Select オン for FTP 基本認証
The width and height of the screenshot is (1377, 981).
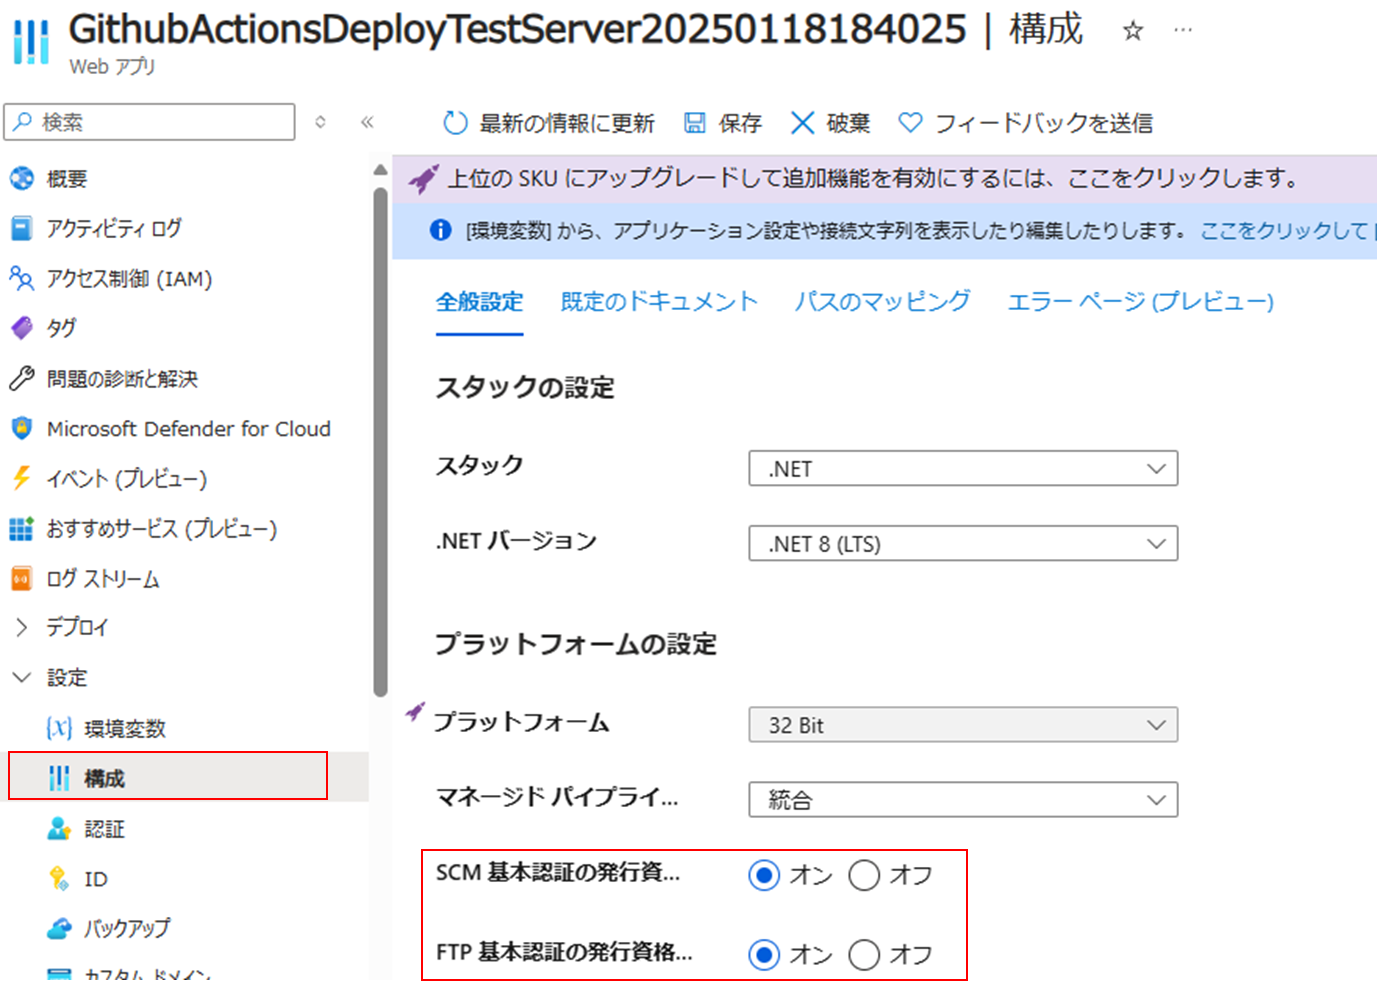tap(763, 955)
